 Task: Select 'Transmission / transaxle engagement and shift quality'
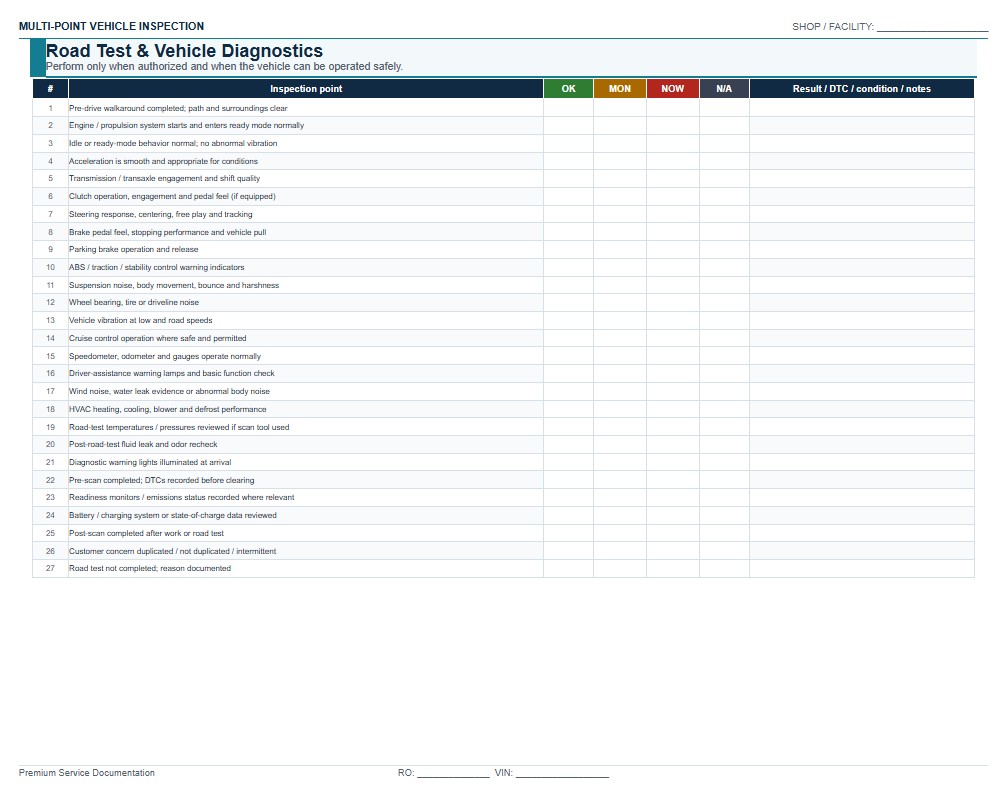pyautogui.click(x=165, y=179)
